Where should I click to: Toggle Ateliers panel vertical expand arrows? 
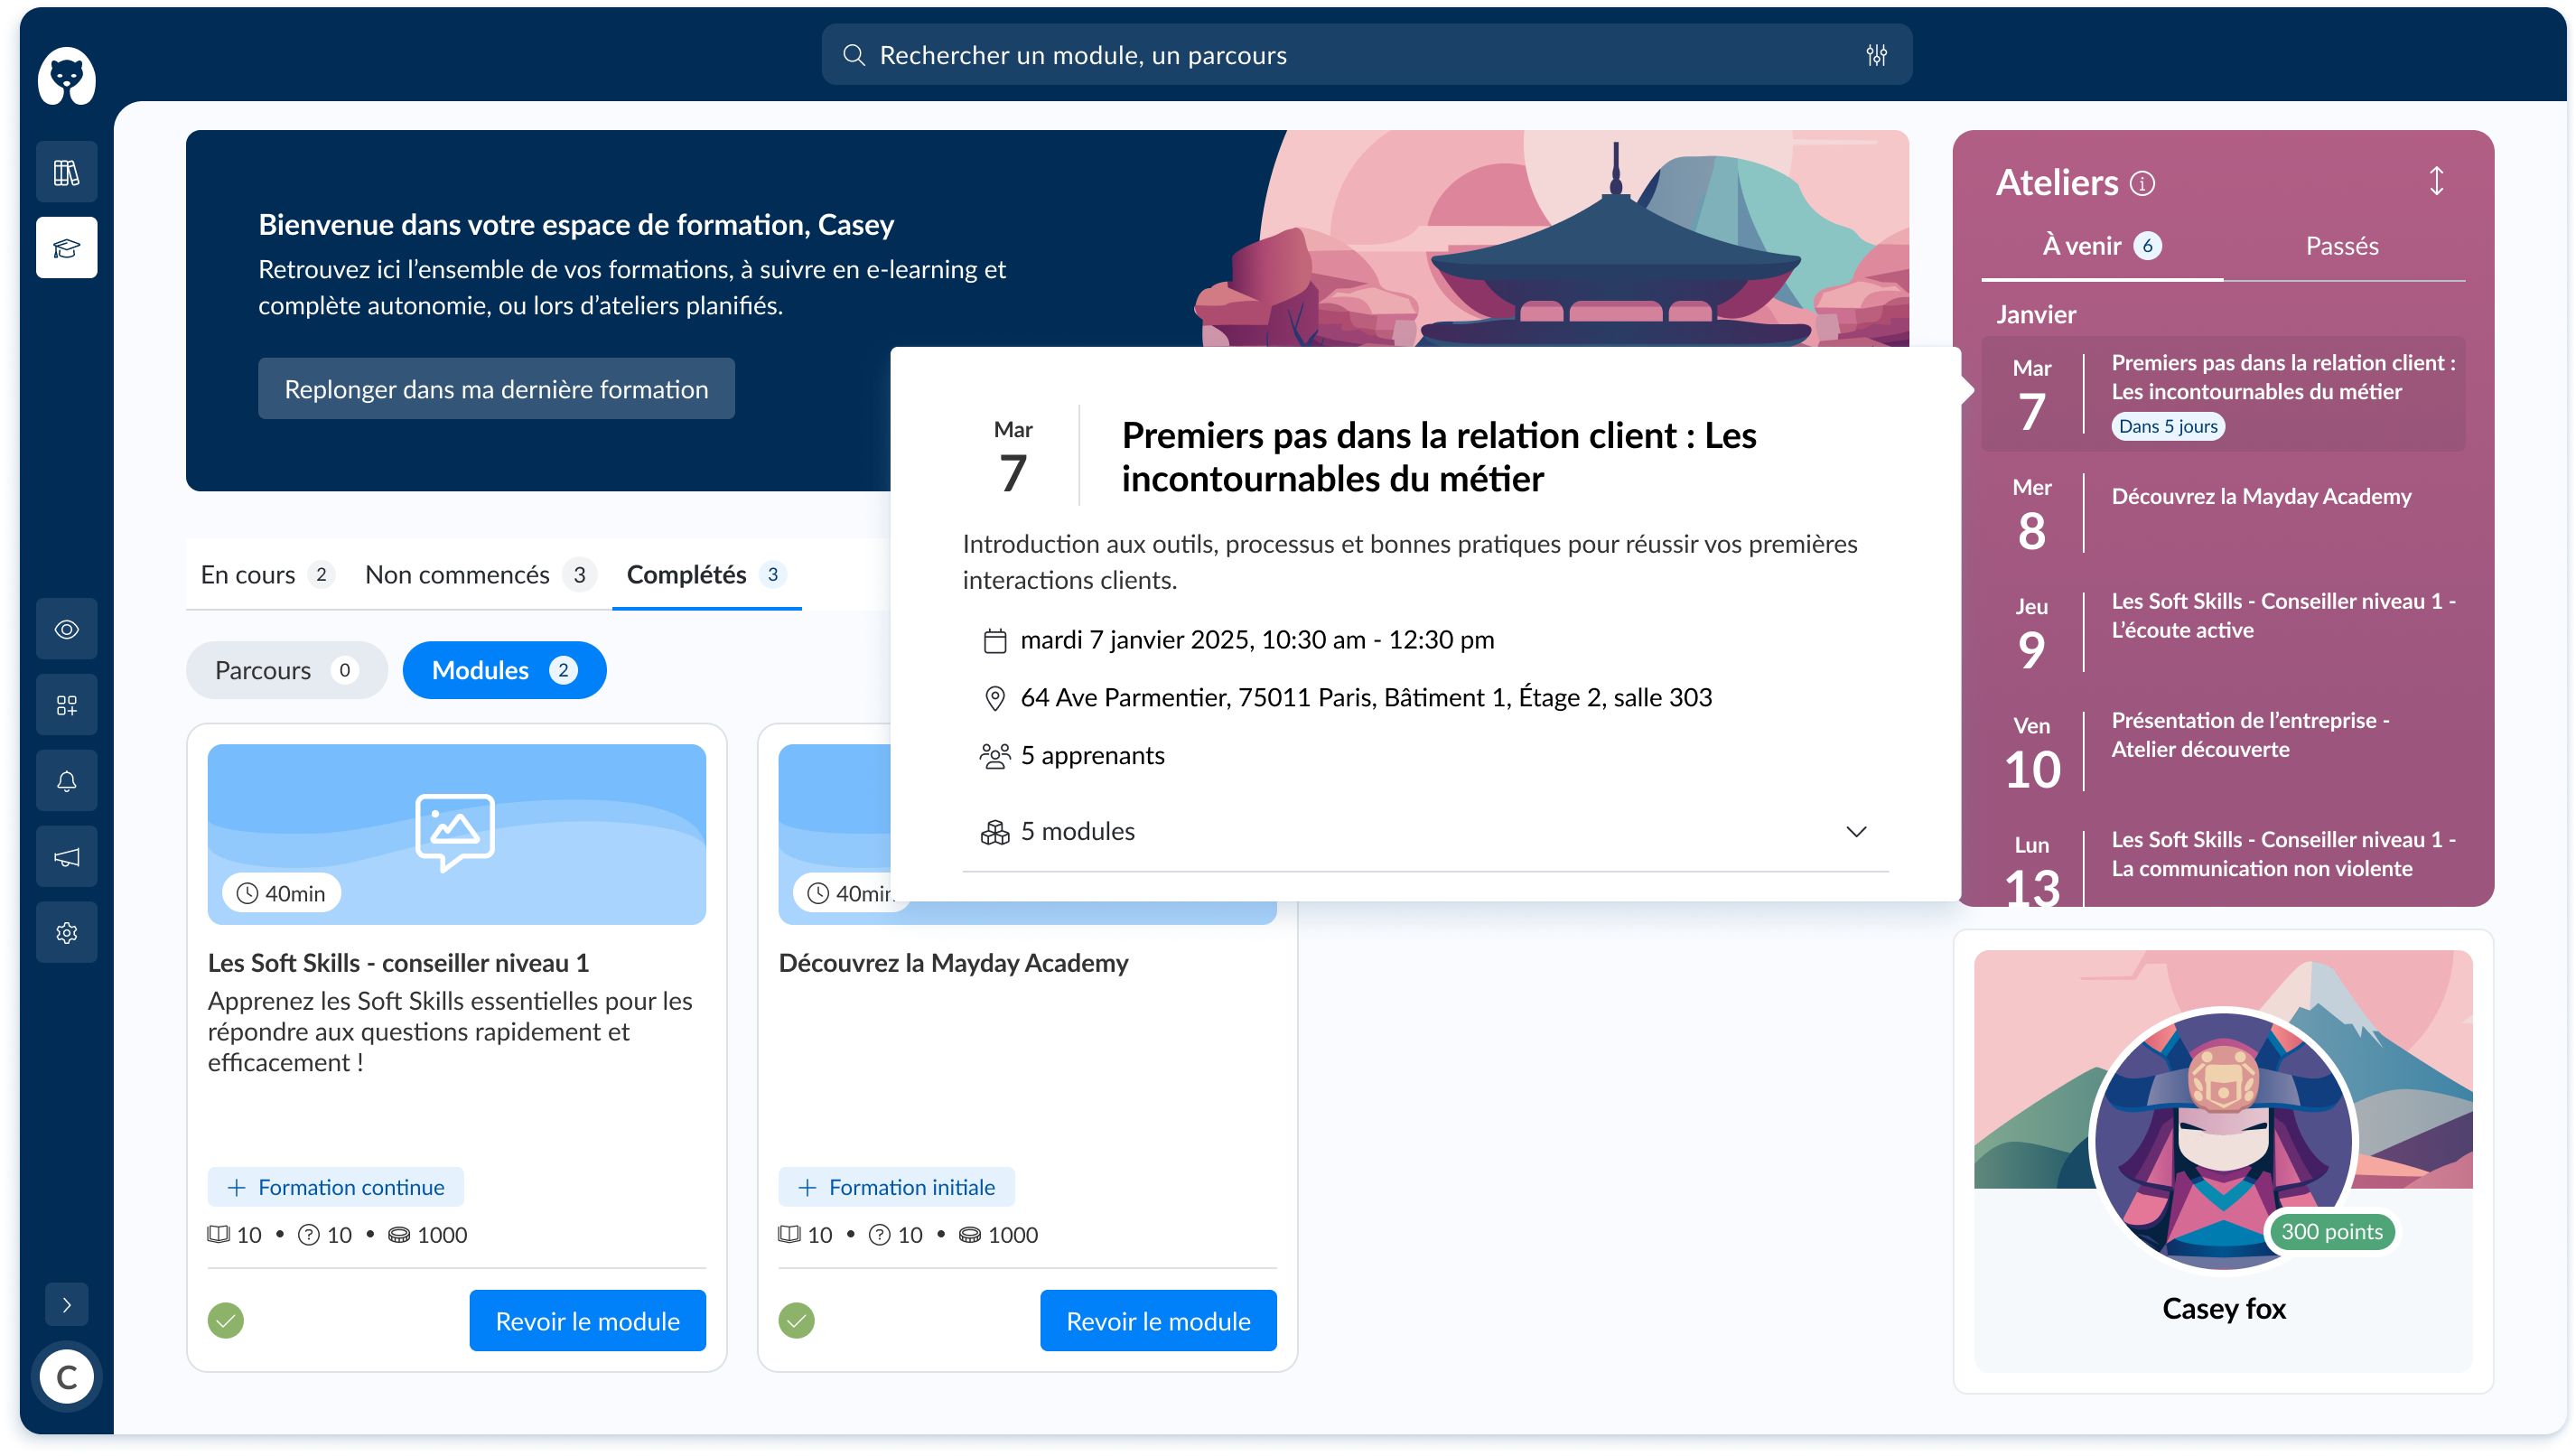pyautogui.click(x=2436, y=182)
